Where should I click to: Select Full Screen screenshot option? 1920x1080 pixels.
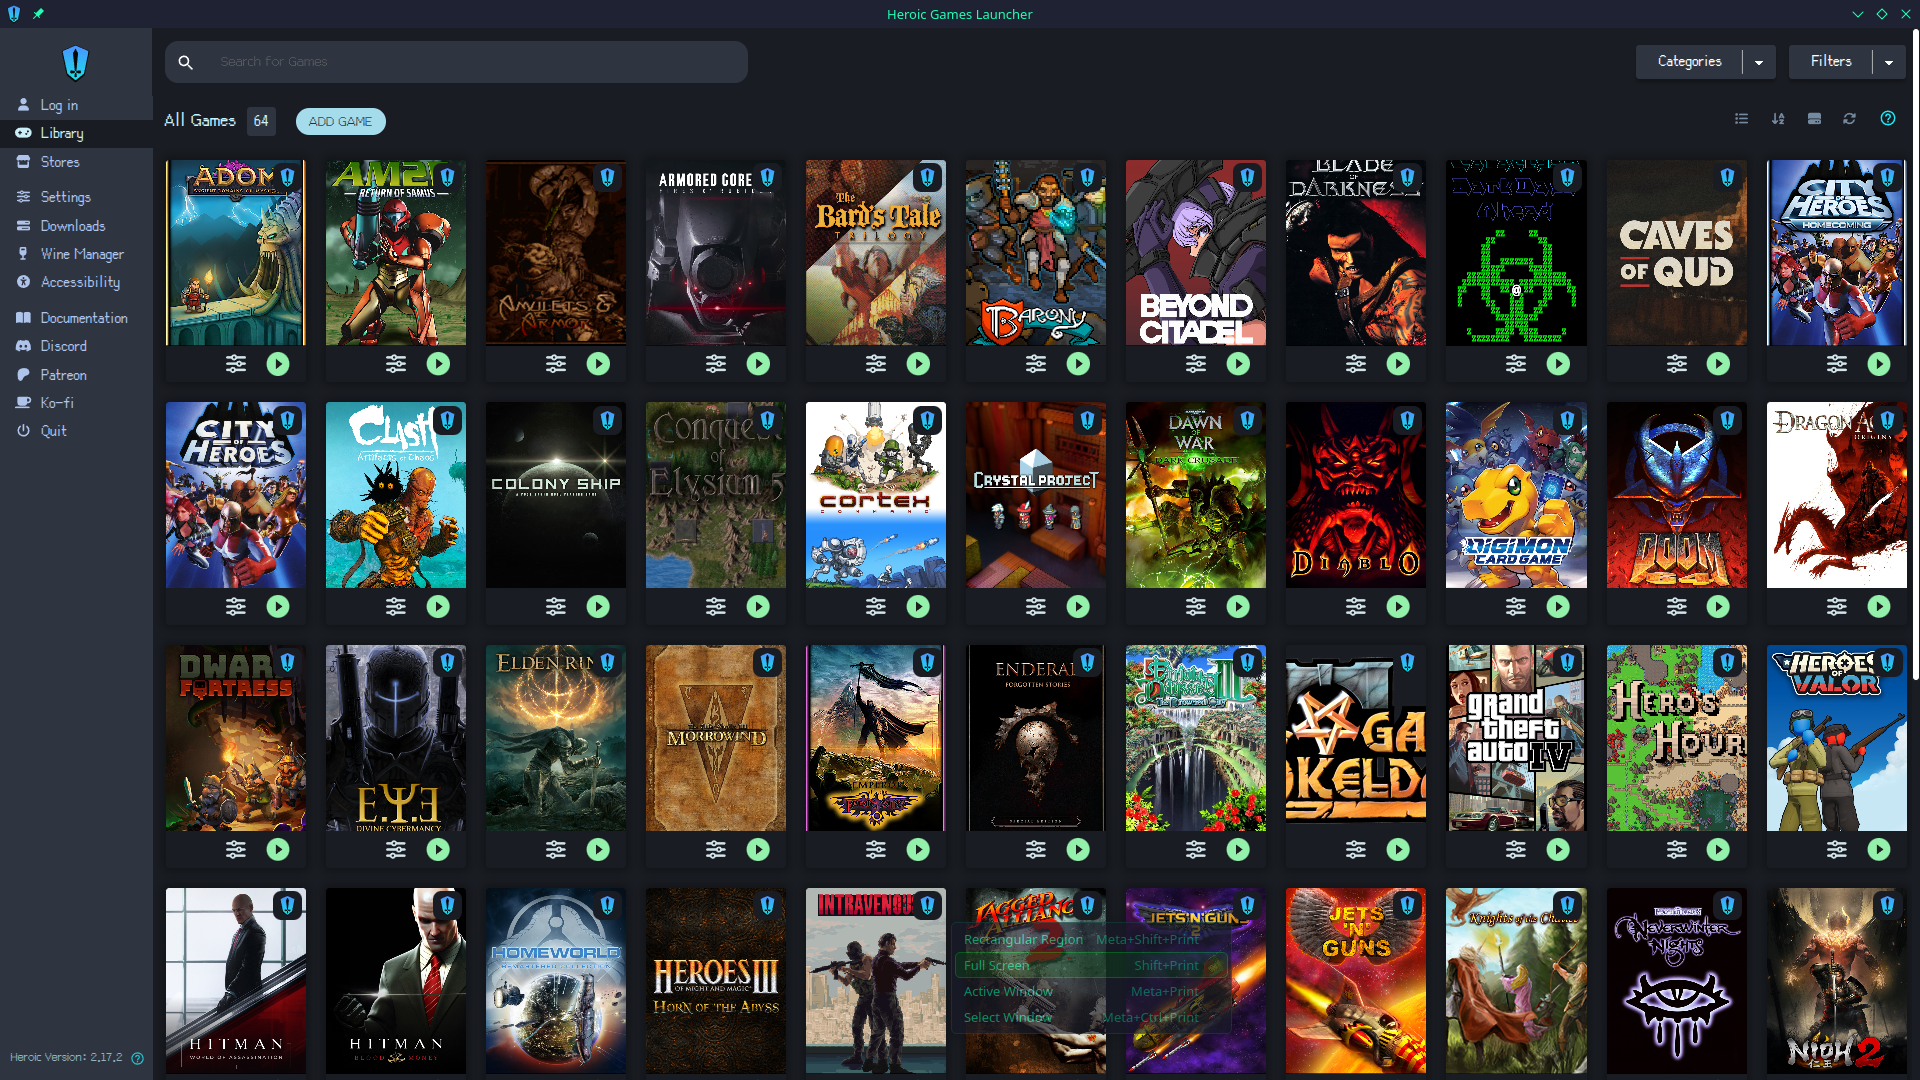[1091, 965]
